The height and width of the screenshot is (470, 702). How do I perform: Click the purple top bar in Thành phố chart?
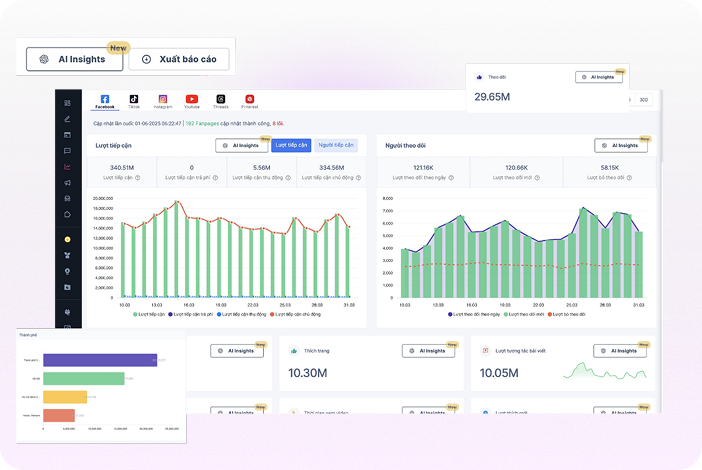tap(100, 360)
